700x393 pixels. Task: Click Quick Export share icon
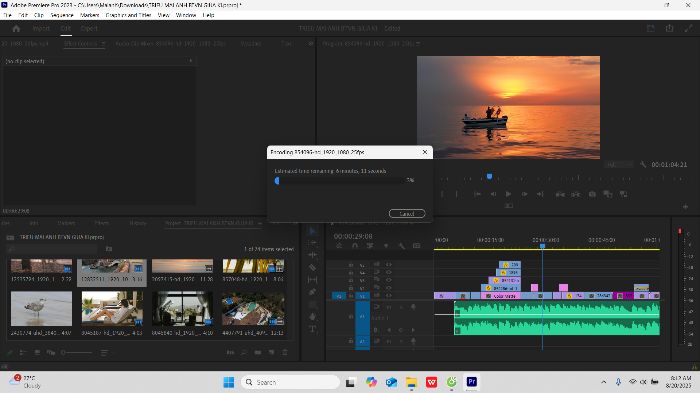pos(669,28)
